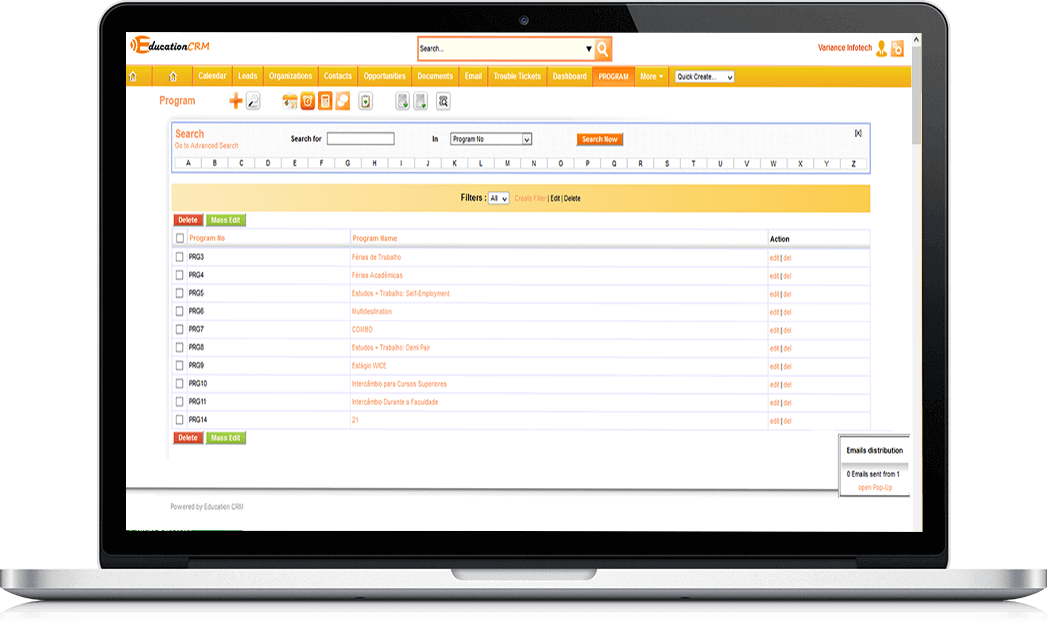Open the Go to Advanced Search link
The image size is (1047, 624).
click(206, 145)
